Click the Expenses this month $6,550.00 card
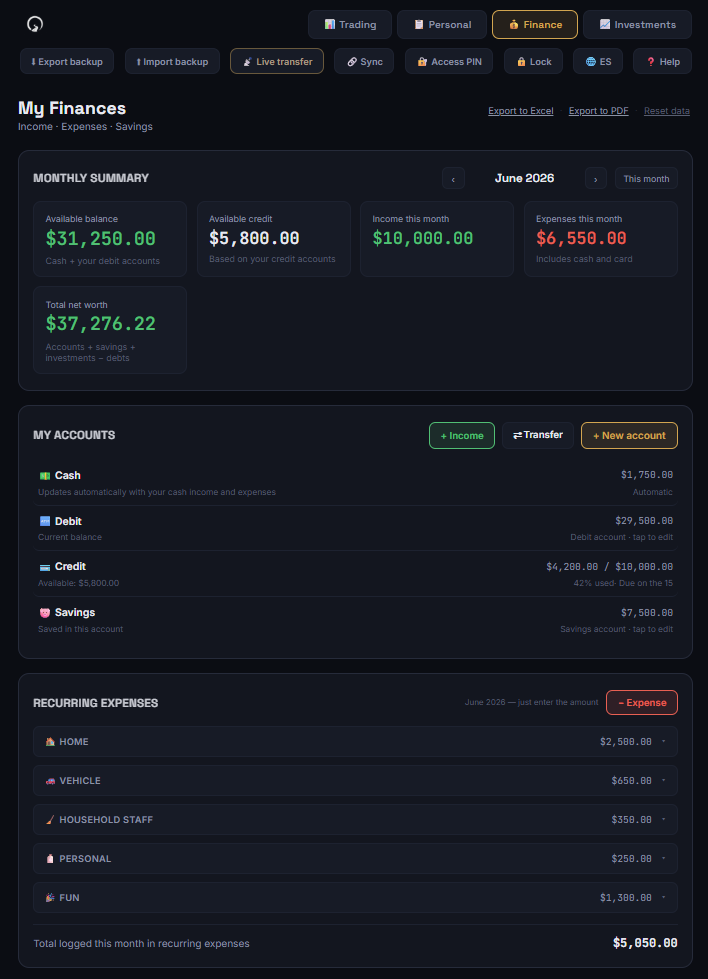This screenshot has height=979, width=708. 601,239
